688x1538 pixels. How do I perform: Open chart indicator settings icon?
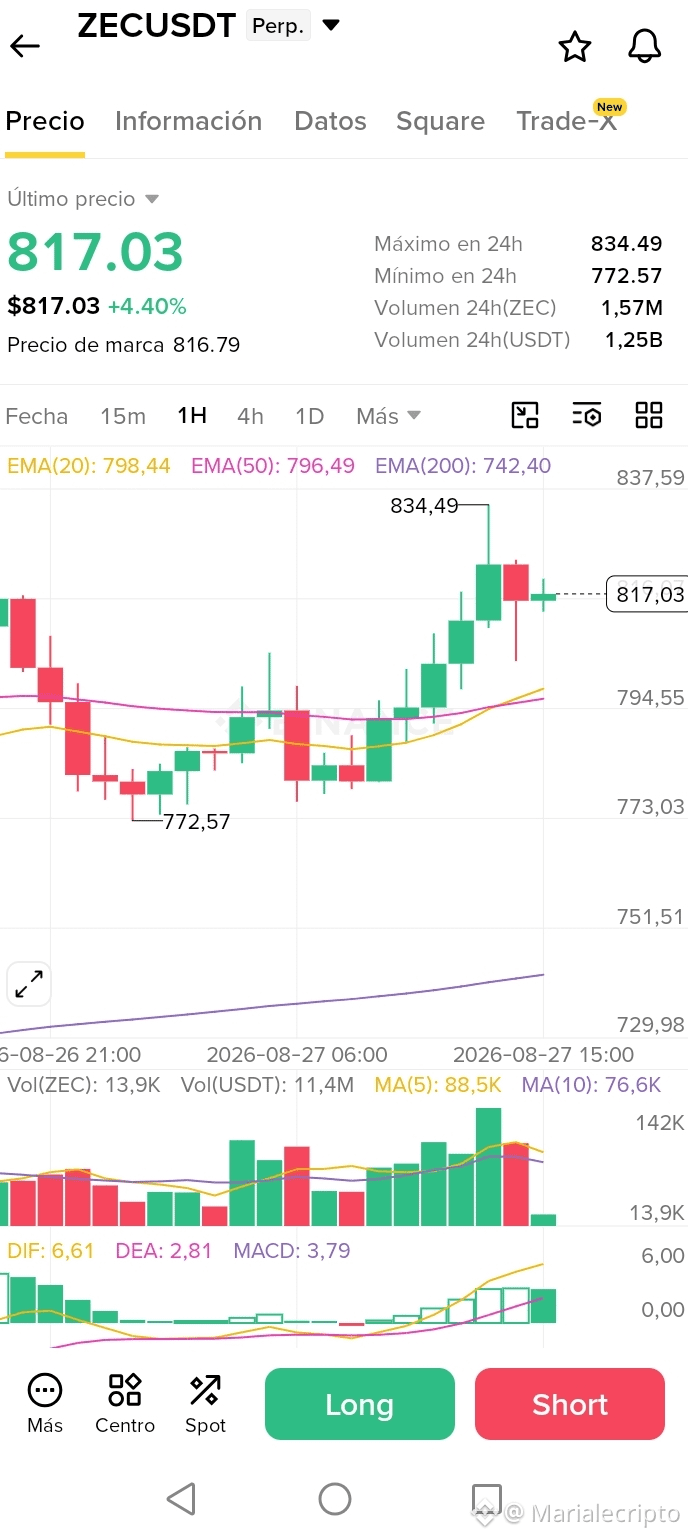tap(587, 415)
